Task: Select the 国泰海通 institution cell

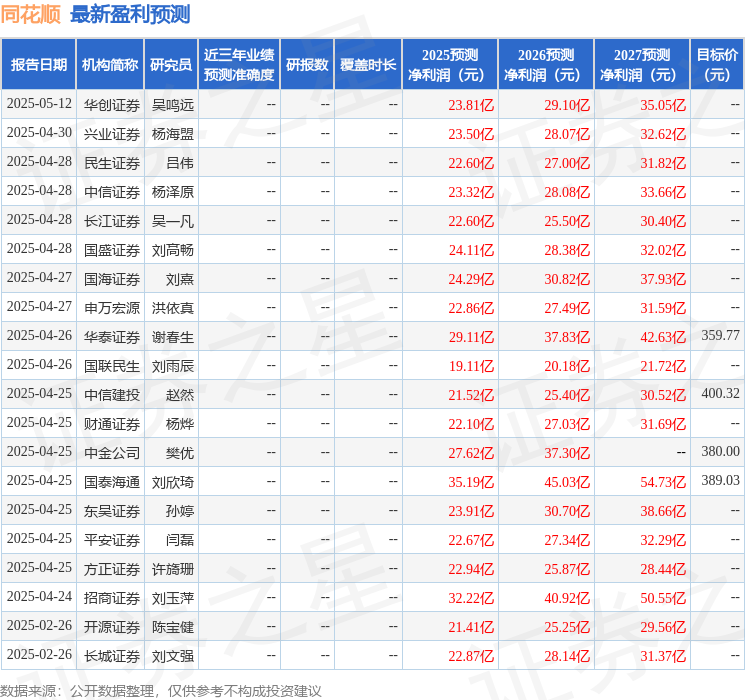Action: pyautogui.click(x=112, y=482)
